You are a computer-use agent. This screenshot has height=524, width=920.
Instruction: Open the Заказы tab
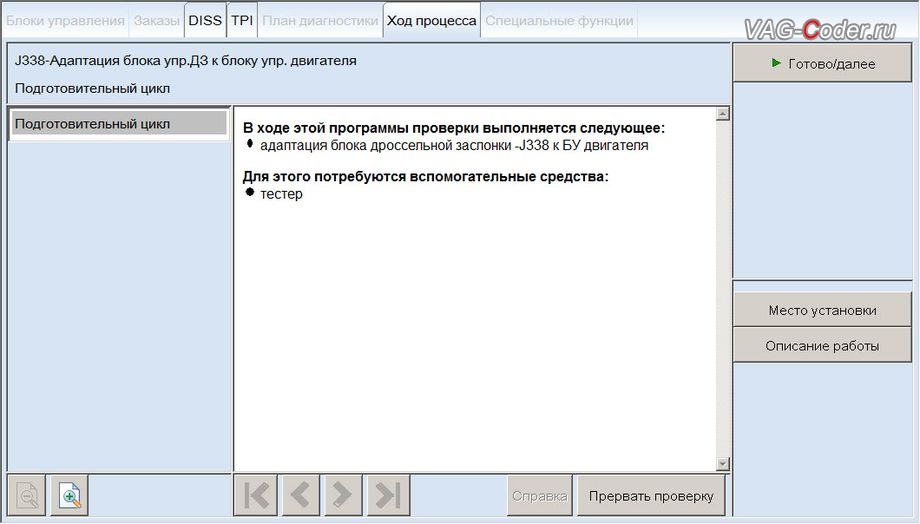coord(156,21)
